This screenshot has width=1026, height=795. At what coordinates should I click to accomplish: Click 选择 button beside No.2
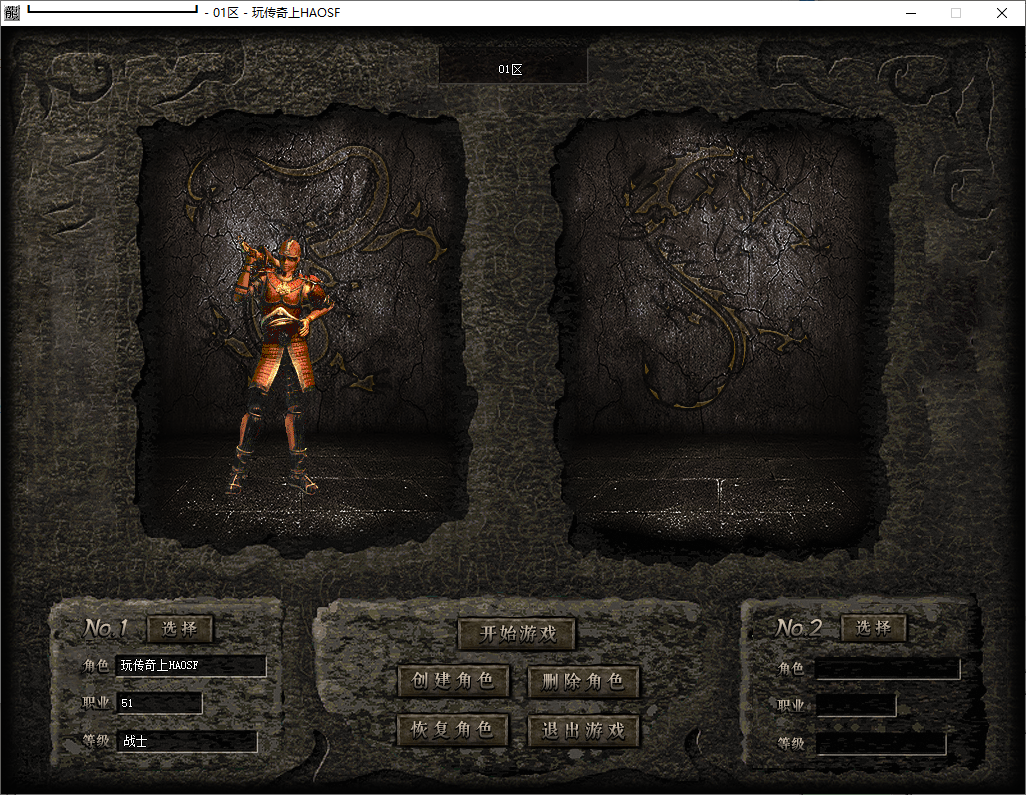(x=873, y=627)
